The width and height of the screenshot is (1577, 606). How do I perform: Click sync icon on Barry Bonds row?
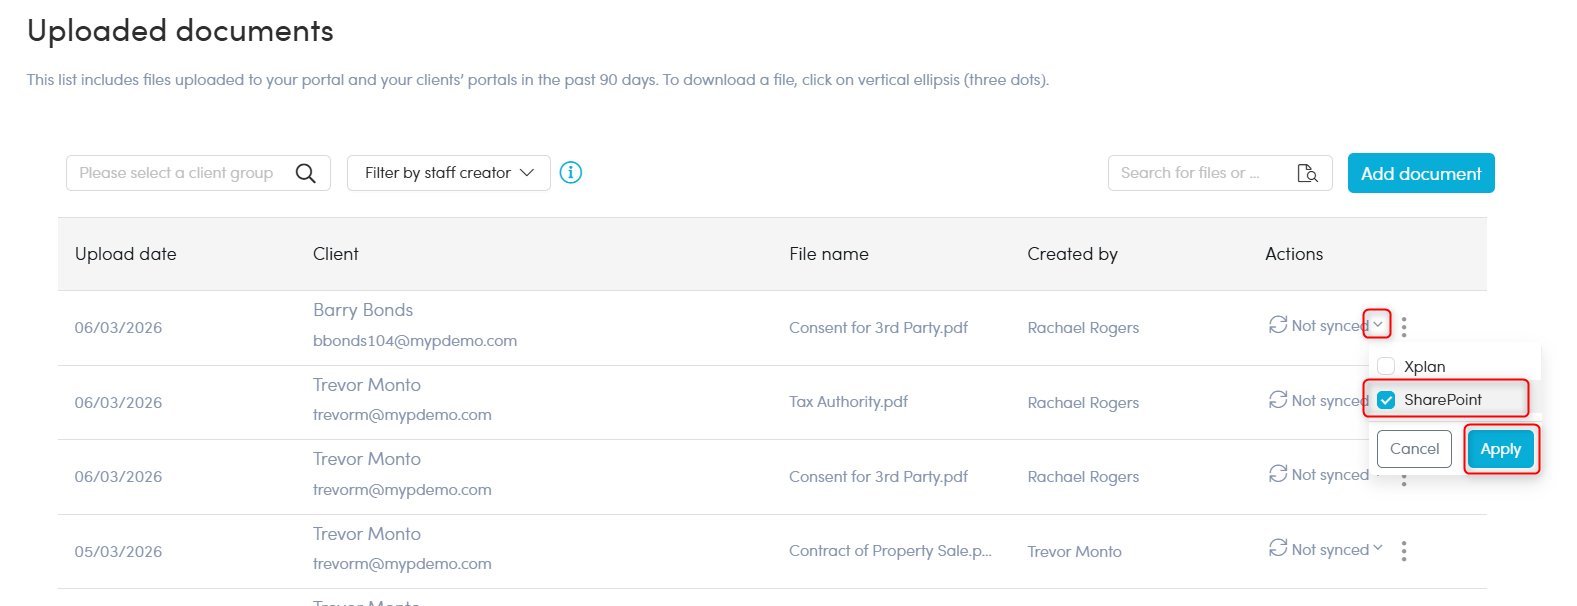(1278, 325)
